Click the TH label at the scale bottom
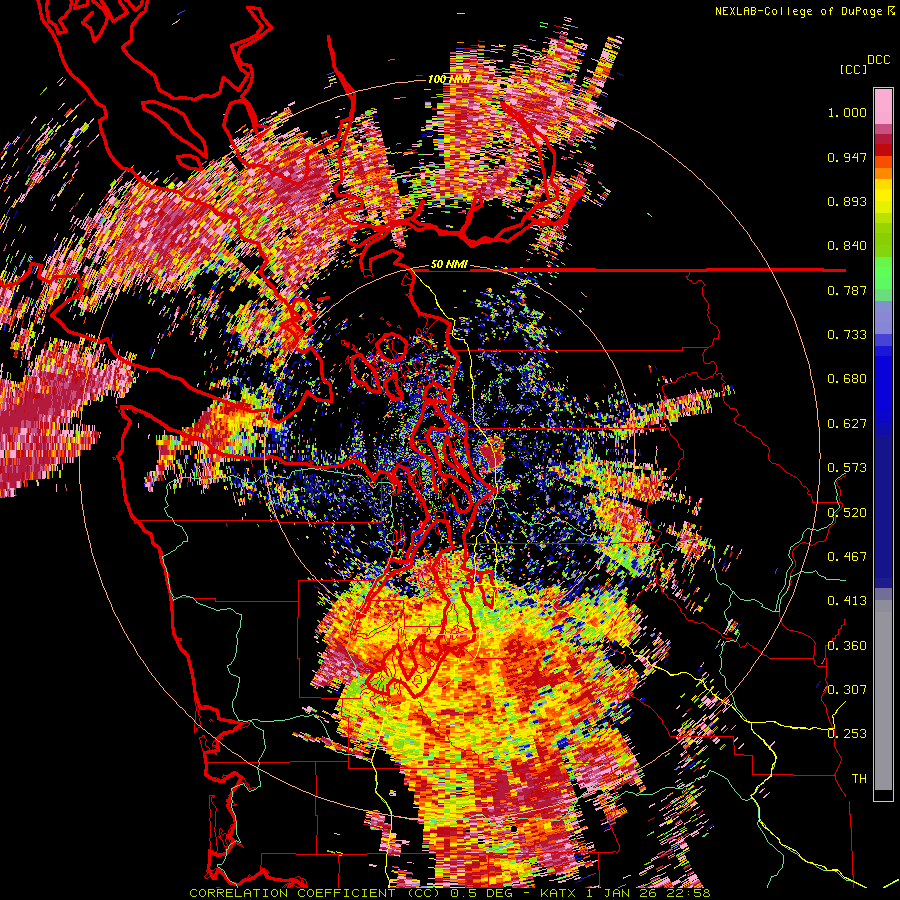Screen dimensions: 900x900 click(x=859, y=779)
